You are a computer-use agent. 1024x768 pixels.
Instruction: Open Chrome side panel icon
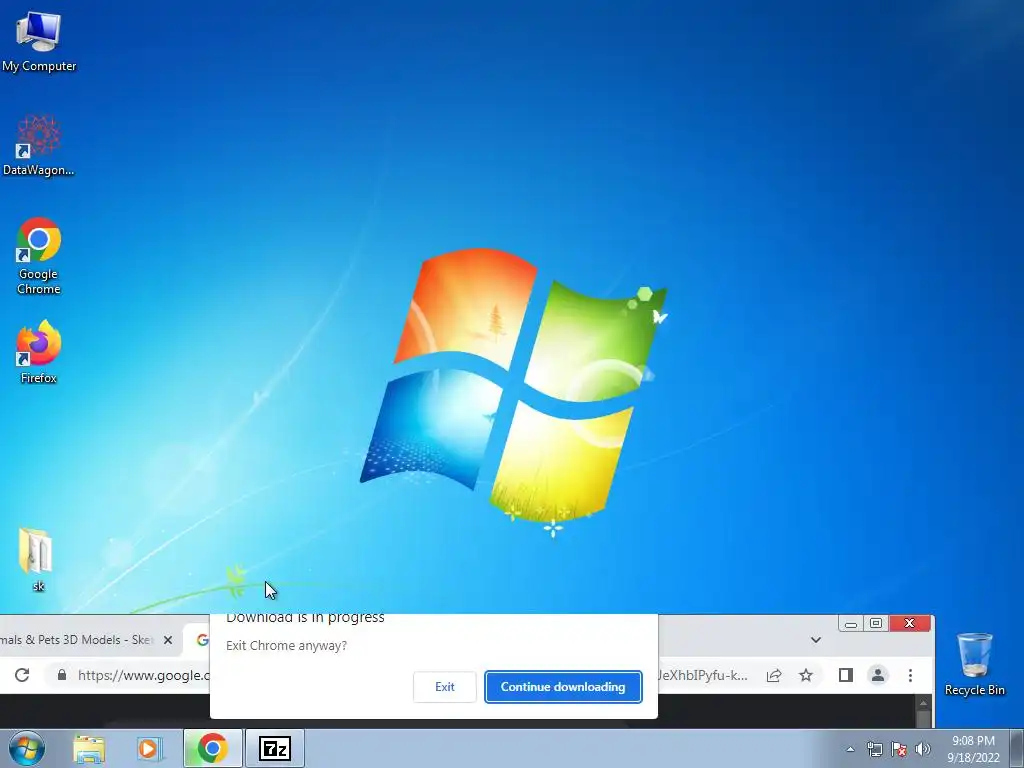[x=846, y=675]
